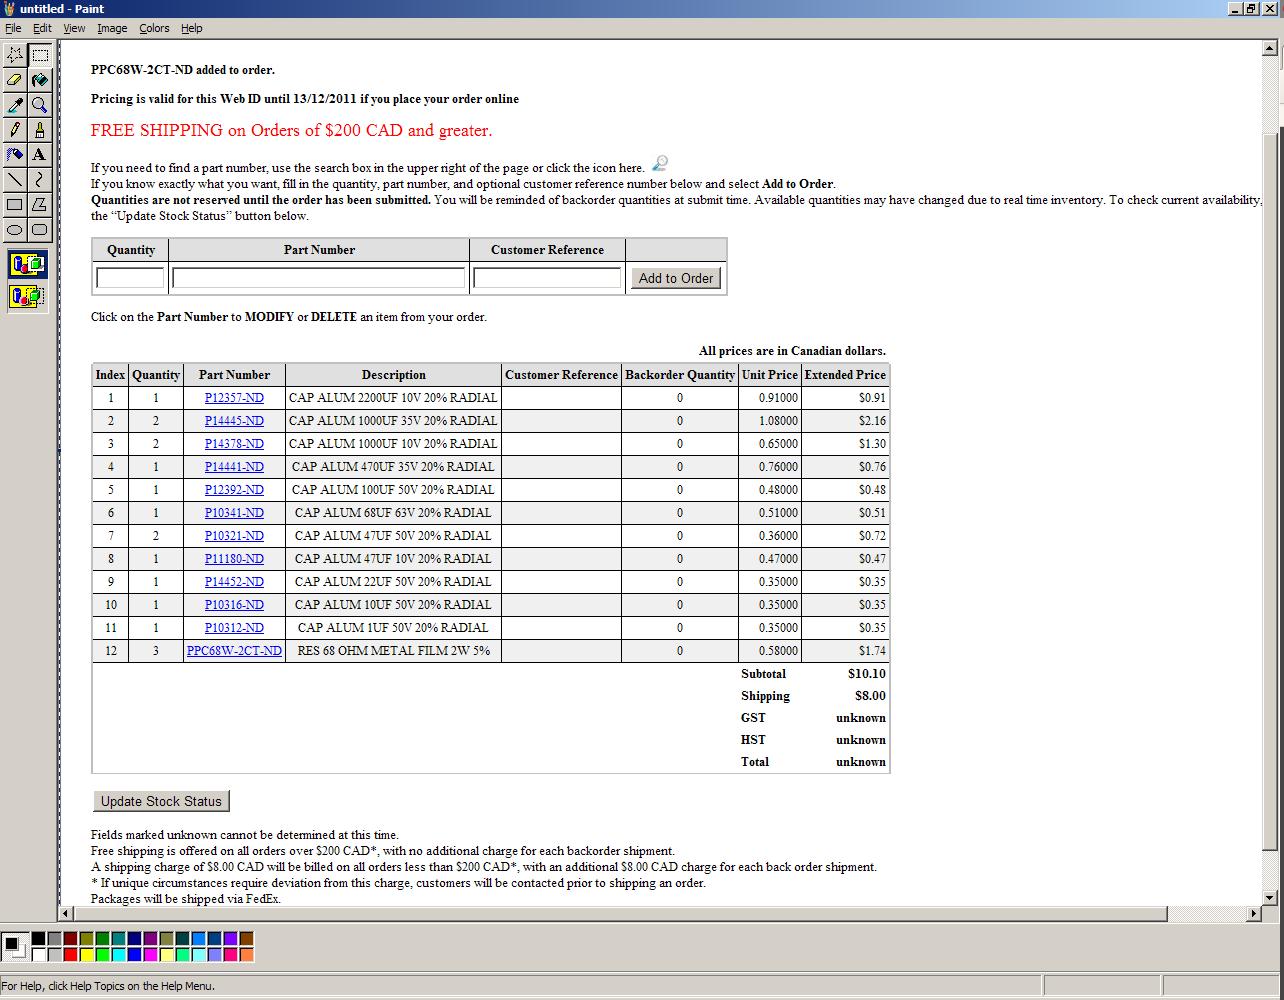Choose the brown color swatch
Screen dimensions: 1284x1000
click(x=246, y=938)
